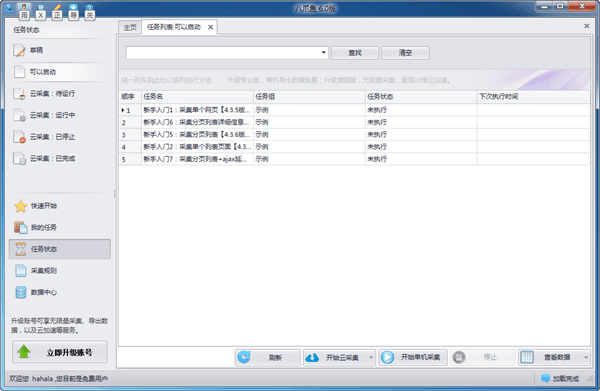Open the 草稿 drafts status item
600x391 pixels.
tap(60, 50)
